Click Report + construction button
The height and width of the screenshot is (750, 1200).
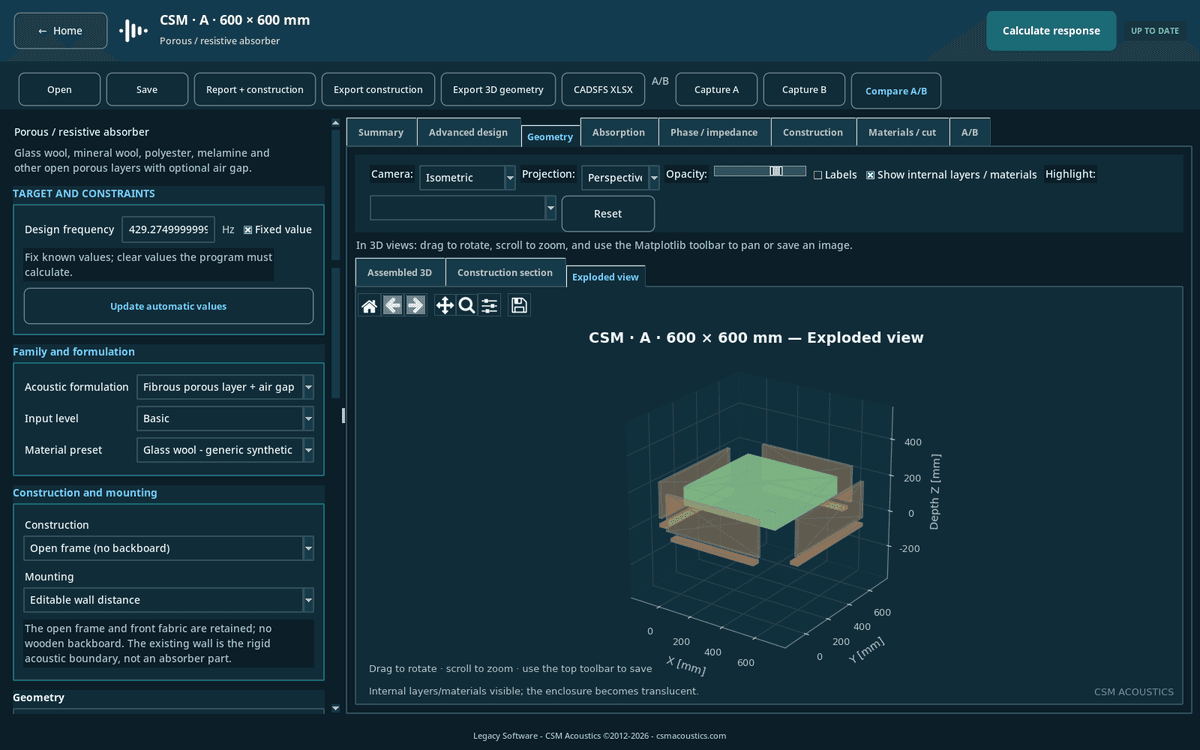click(255, 90)
